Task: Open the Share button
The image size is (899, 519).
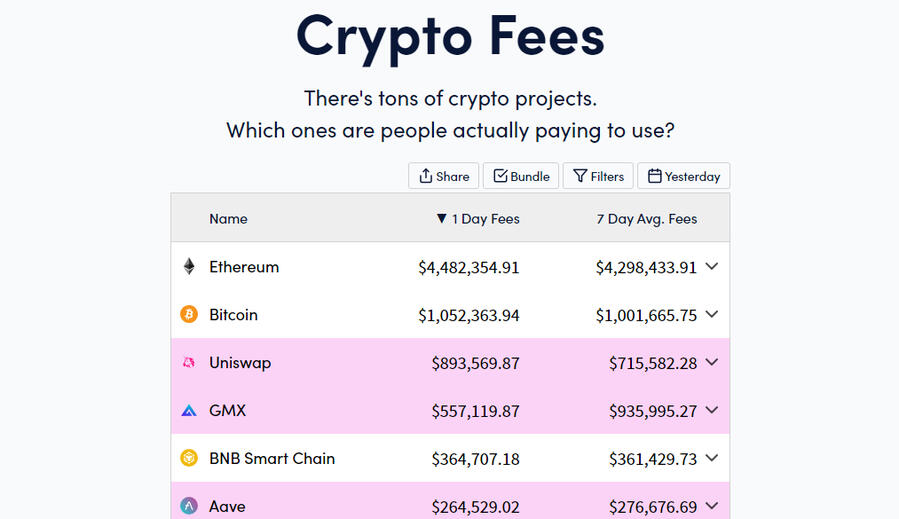Action: tap(444, 176)
